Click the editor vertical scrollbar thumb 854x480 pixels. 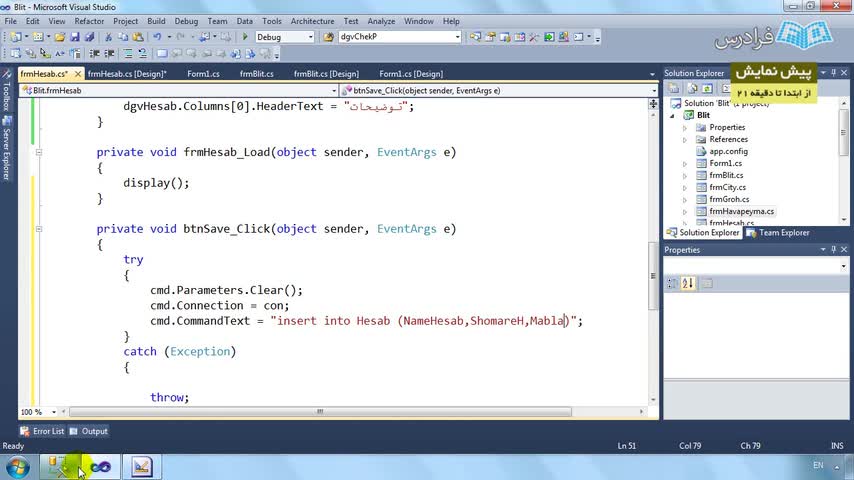pyautogui.click(x=653, y=276)
